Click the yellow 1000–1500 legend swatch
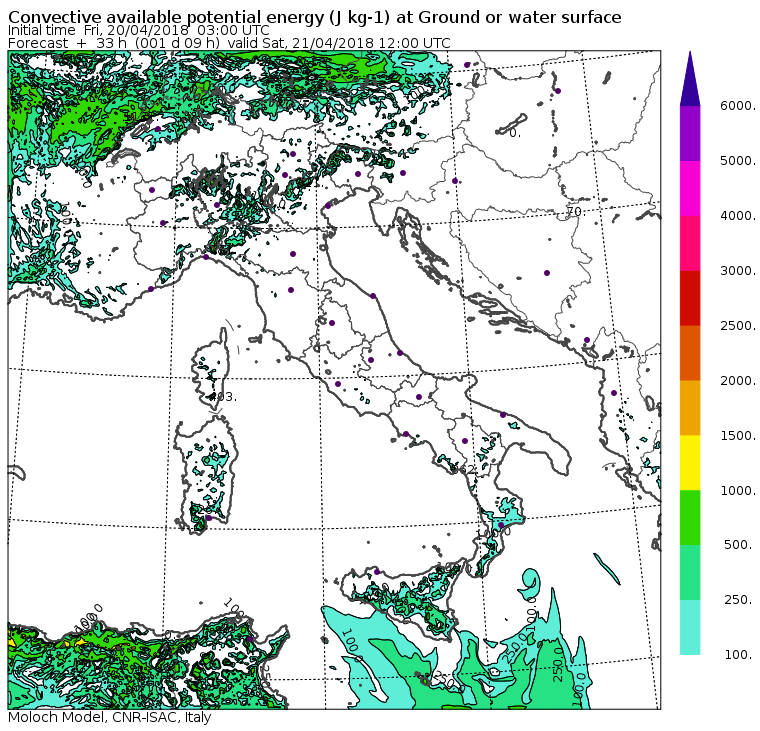Screen dimensions: 760x731 [690, 462]
